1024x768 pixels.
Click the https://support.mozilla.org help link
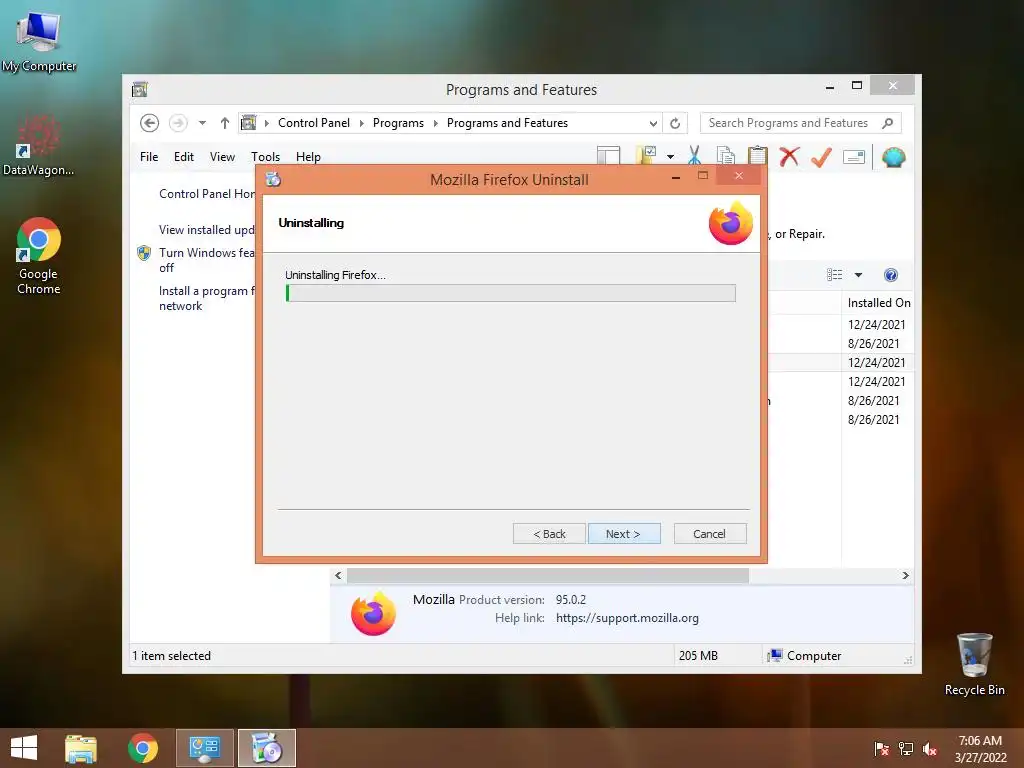[x=627, y=618]
